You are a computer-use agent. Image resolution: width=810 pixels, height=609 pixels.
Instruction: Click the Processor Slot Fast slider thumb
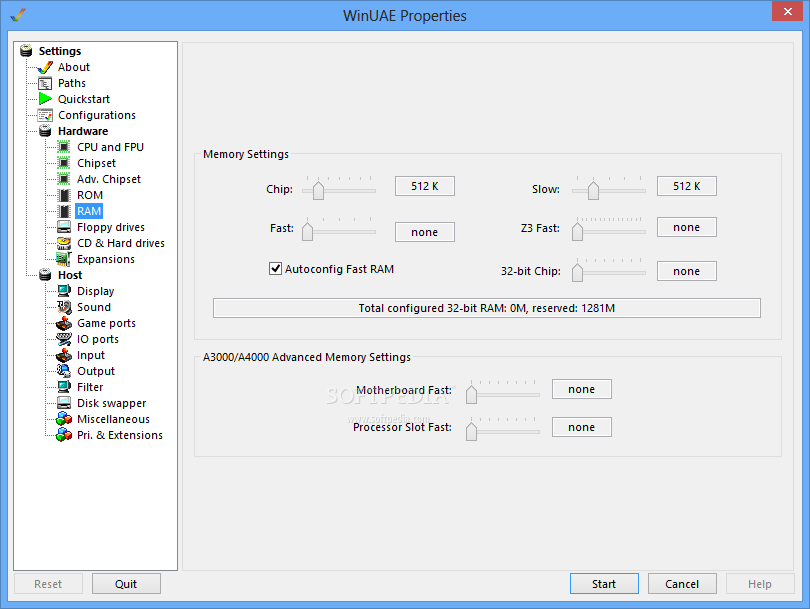[471, 431]
